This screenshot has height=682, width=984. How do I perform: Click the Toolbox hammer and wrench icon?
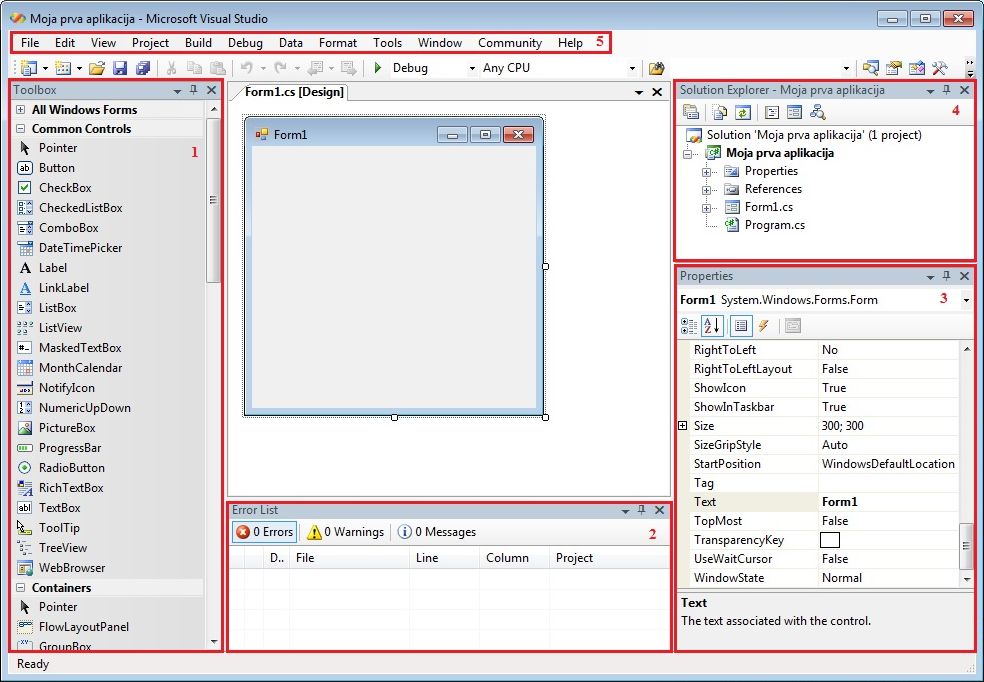[x=939, y=68]
